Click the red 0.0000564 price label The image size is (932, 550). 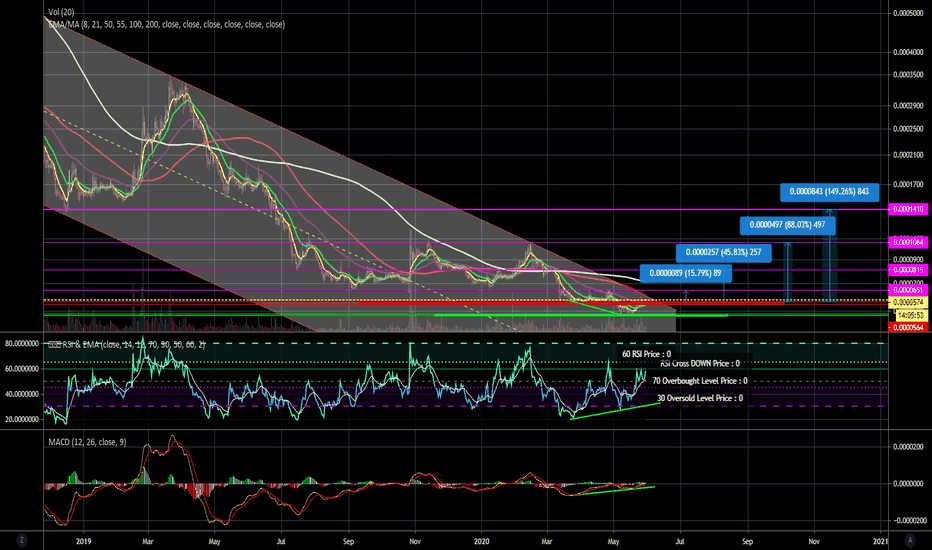pyautogui.click(x=908, y=327)
